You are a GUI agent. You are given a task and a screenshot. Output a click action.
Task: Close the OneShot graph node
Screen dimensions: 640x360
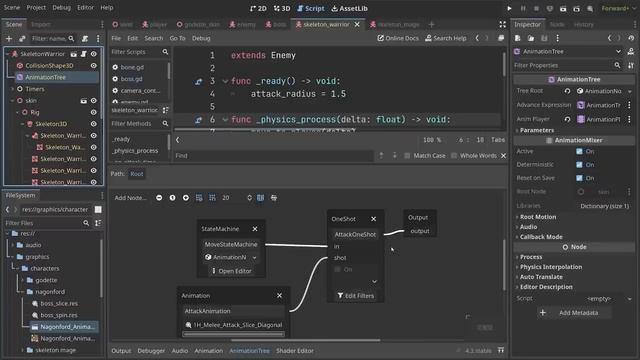(373, 219)
